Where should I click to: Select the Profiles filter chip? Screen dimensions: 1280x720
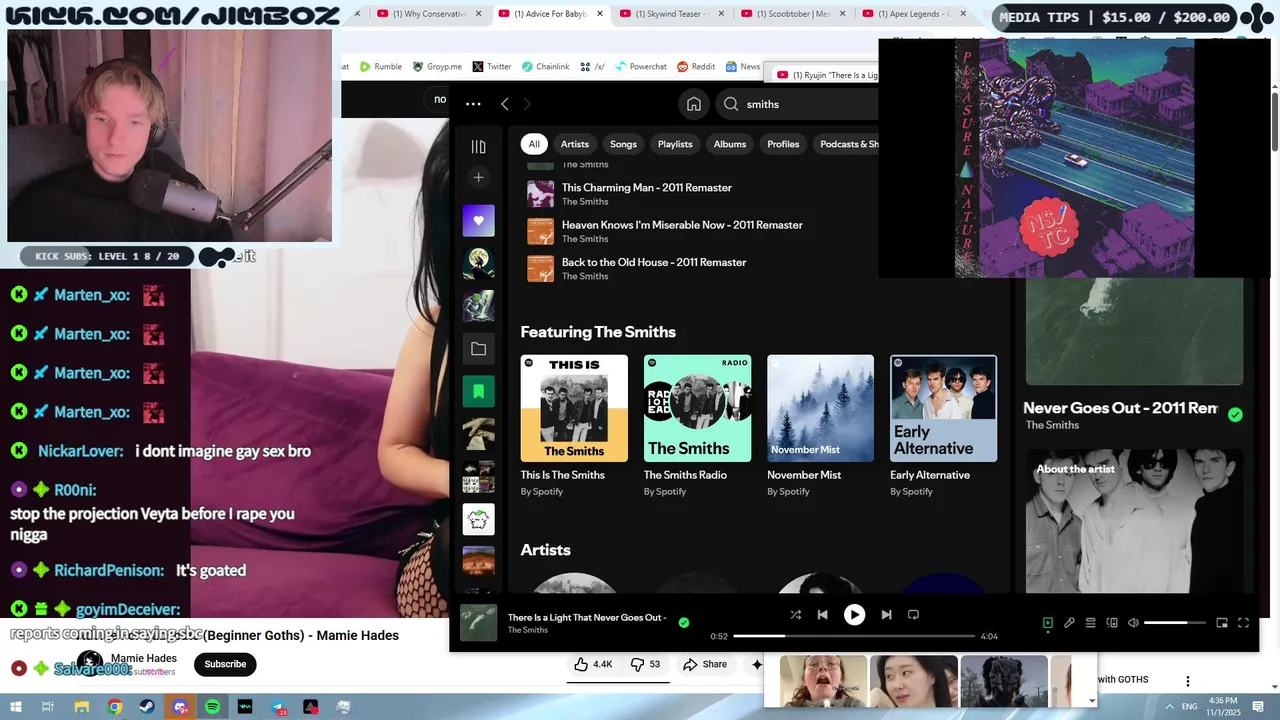pyautogui.click(x=783, y=144)
